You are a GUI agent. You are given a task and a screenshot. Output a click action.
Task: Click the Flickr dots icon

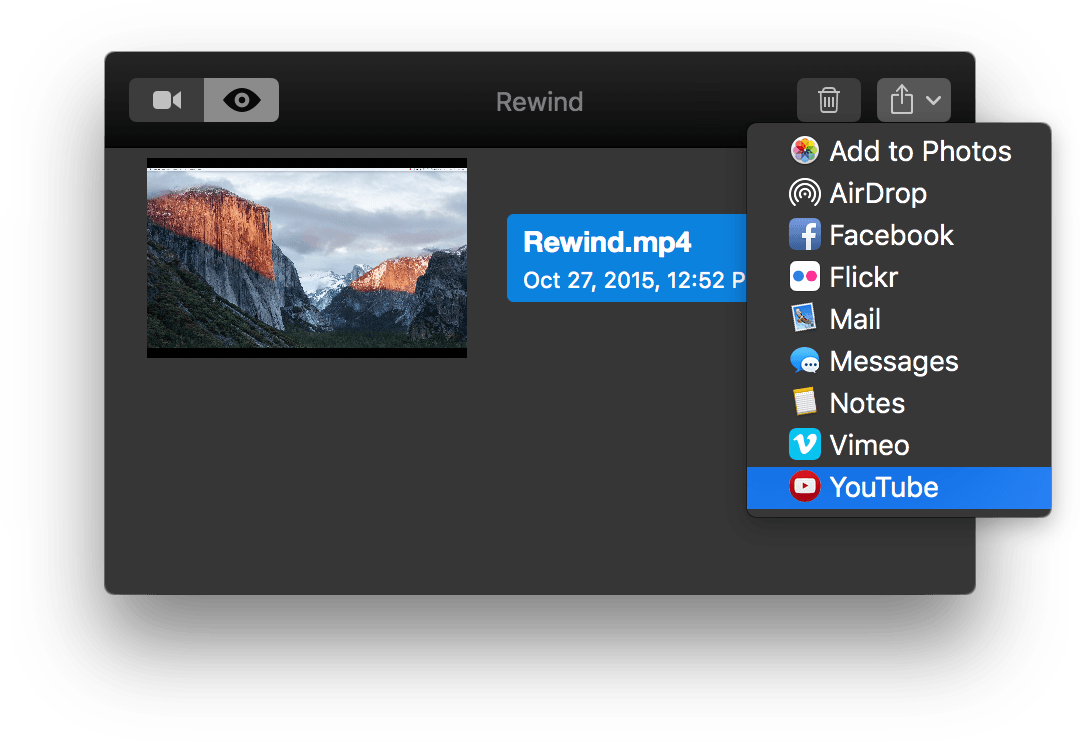pos(804,277)
